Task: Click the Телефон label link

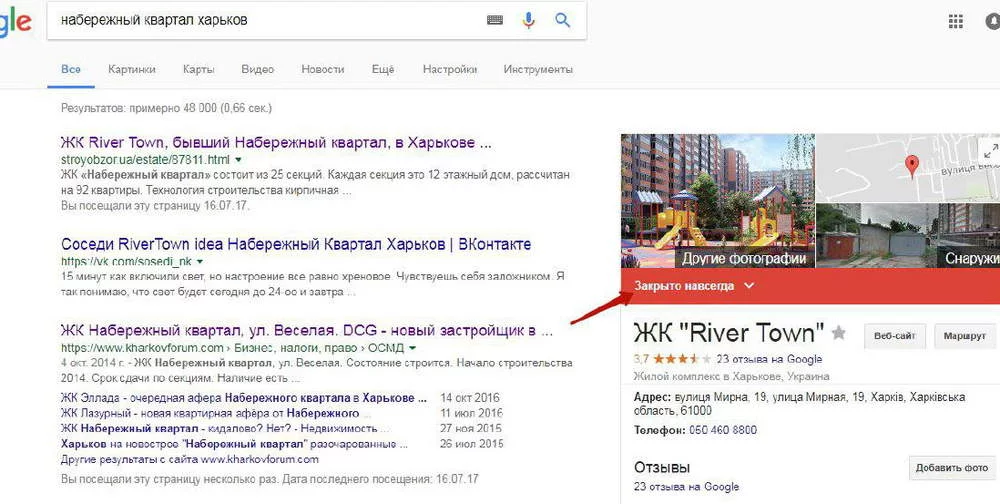Action: click(x=659, y=430)
